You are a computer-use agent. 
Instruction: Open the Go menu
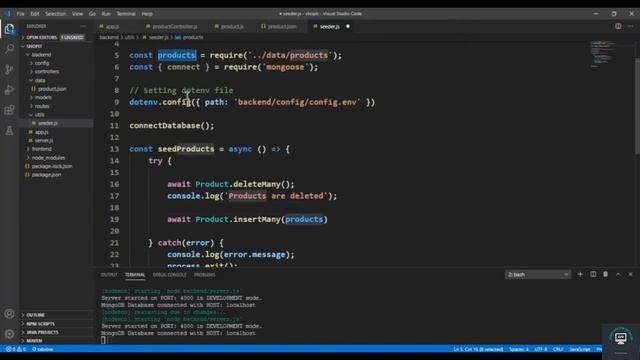click(92, 13)
